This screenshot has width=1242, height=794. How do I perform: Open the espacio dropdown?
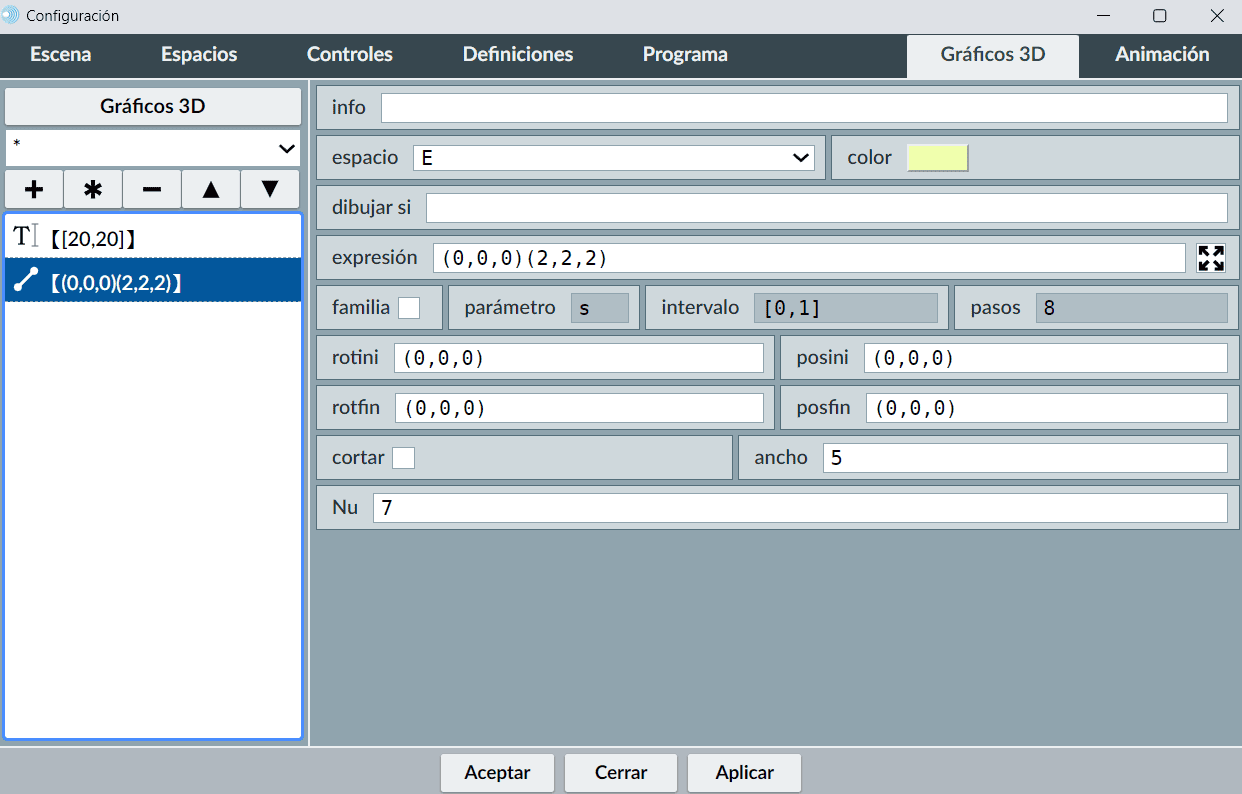point(613,158)
